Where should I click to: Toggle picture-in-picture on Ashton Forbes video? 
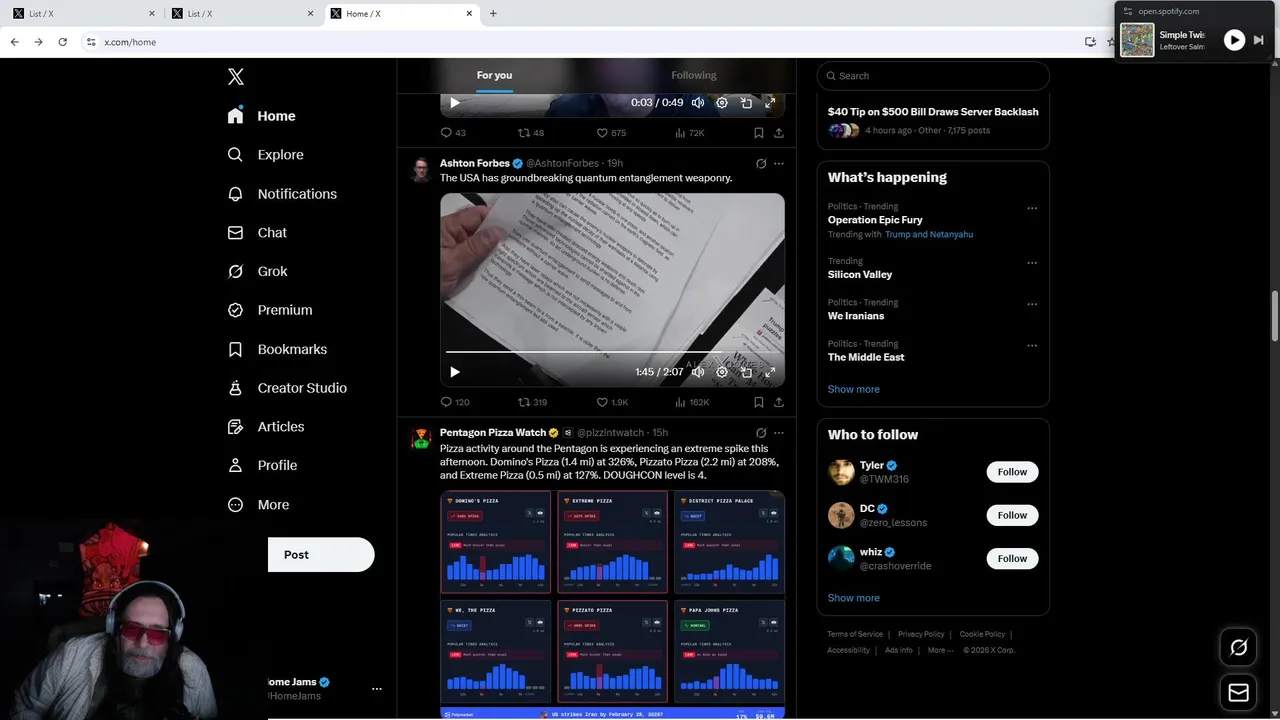746,372
